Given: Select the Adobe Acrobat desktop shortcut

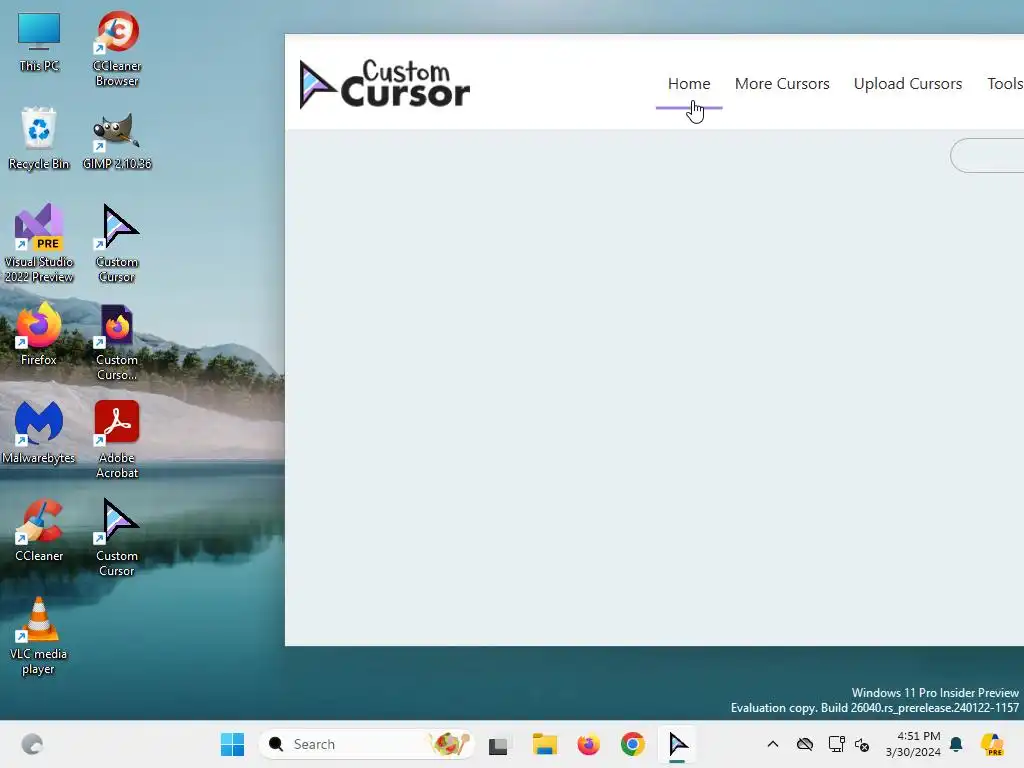Looking at the screenshot, I should point(117,440).
